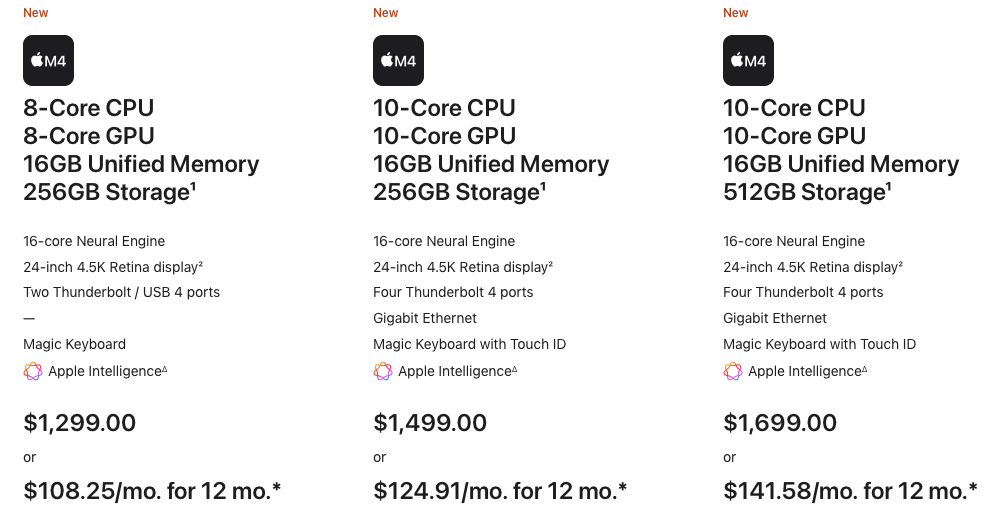
Task: Click the Apple Intelligence icon in the $1,299.00 model
Action: tap(33, 371)
